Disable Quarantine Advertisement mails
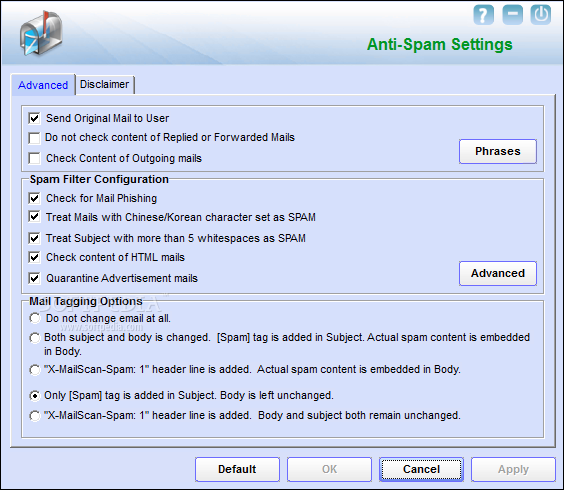564x490 pixels. tap(35, 278)
